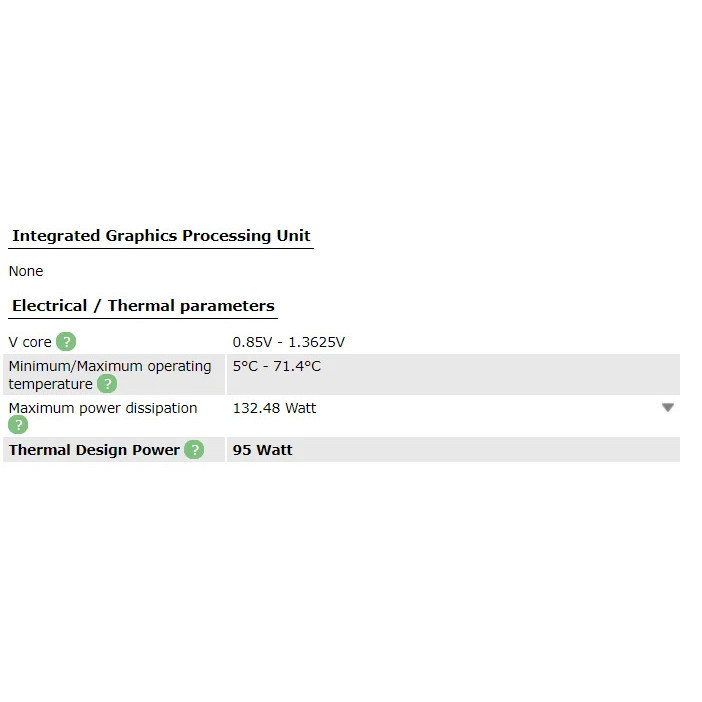Open help for Minimum/Maximum operating temperature
The height and width of the screenshot is (702, 702).
point(107,384)
